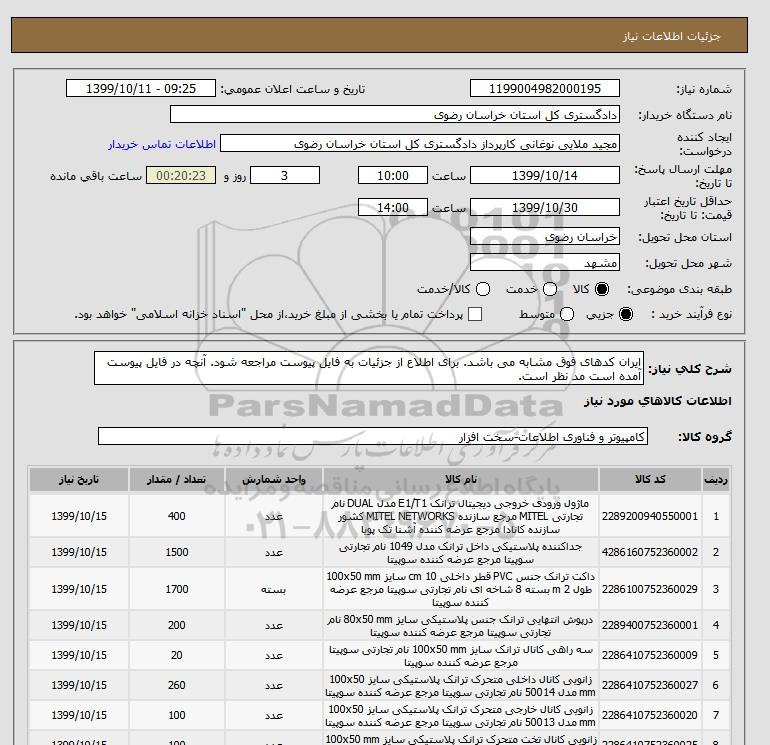
Task: Click the announcement date field 1399/10/11 - 09:25
Action: [x=141, y=88]
